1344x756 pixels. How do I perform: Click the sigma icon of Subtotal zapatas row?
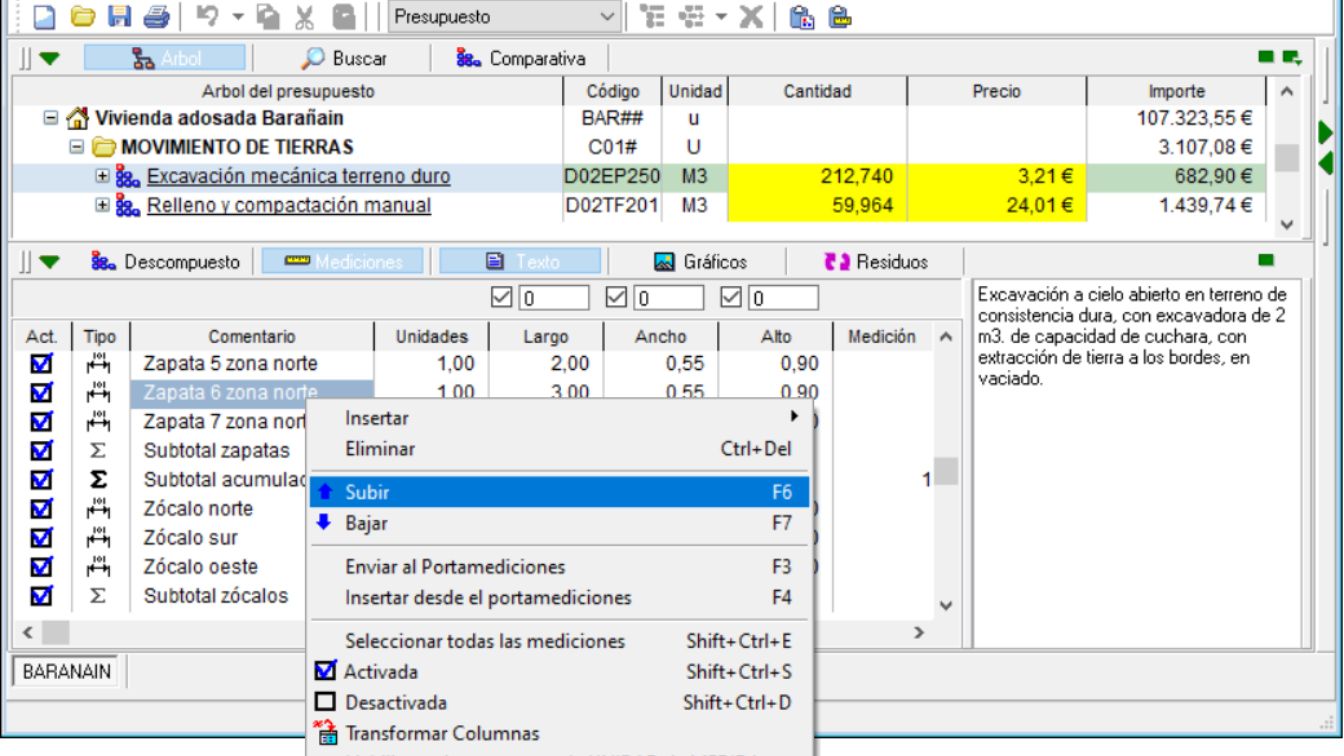[100, 450]
